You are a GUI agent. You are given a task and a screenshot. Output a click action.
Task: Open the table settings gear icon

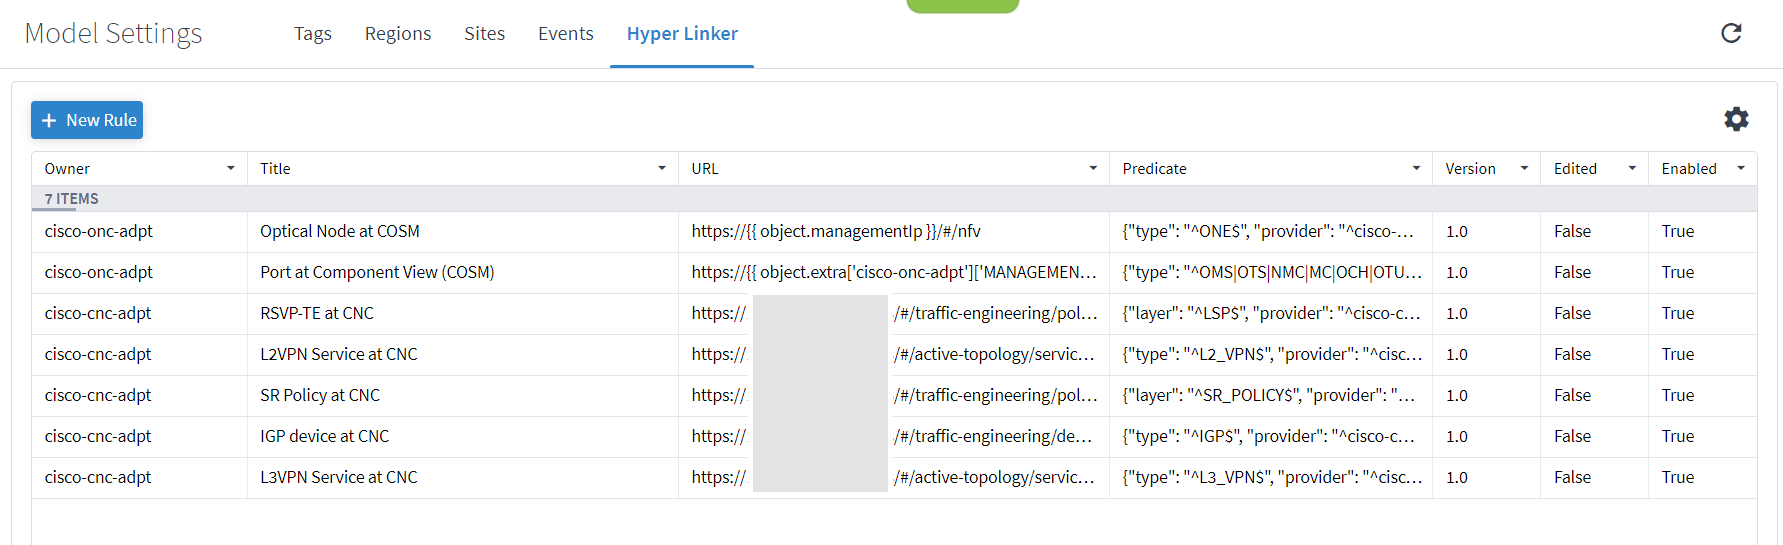pyautogui.click(x=1736, y=119)
